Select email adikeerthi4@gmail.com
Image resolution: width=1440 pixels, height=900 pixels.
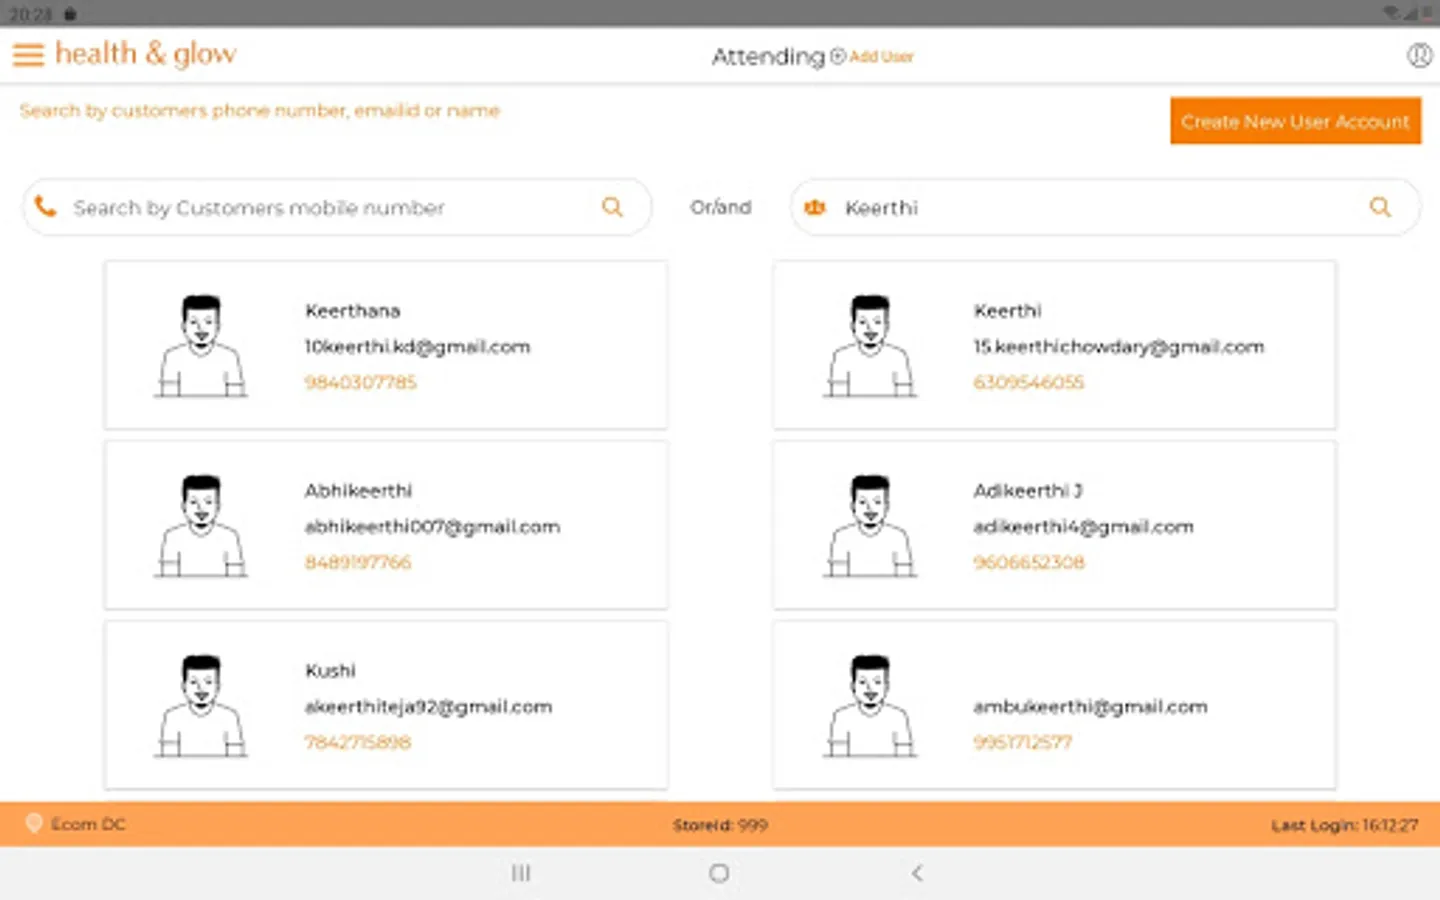pyautogui.click(x=1084, y=527)
